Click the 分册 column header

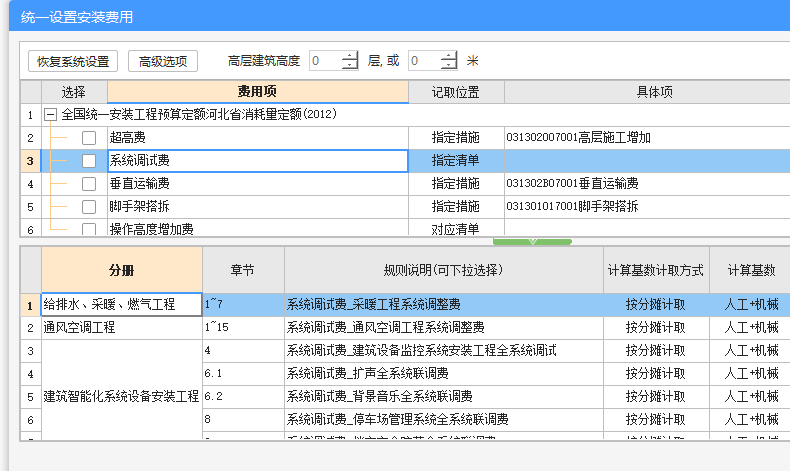pyautogui.click(x=122, y=271)
